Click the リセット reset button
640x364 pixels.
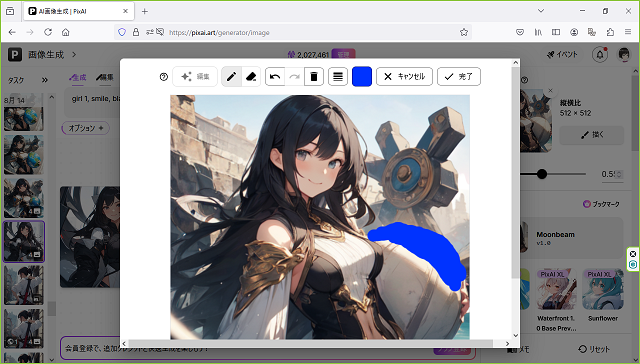[x=594, y=349]
